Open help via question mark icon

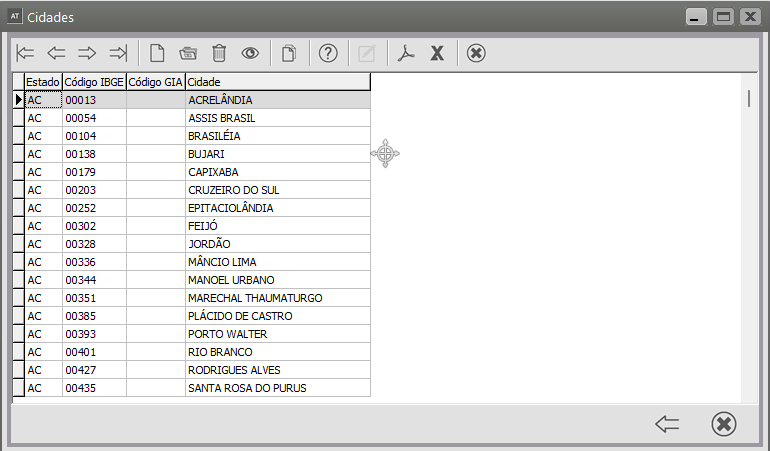click(x=328, y=53)
